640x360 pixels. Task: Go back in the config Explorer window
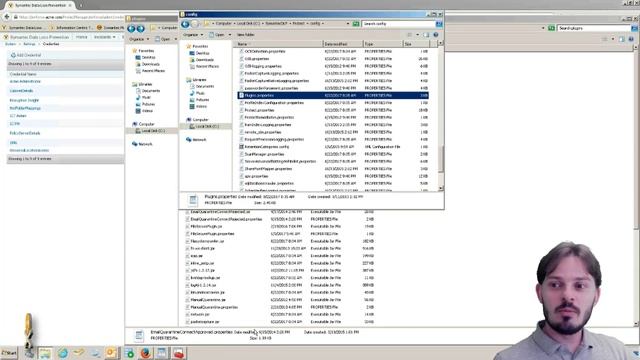point(185,24)
